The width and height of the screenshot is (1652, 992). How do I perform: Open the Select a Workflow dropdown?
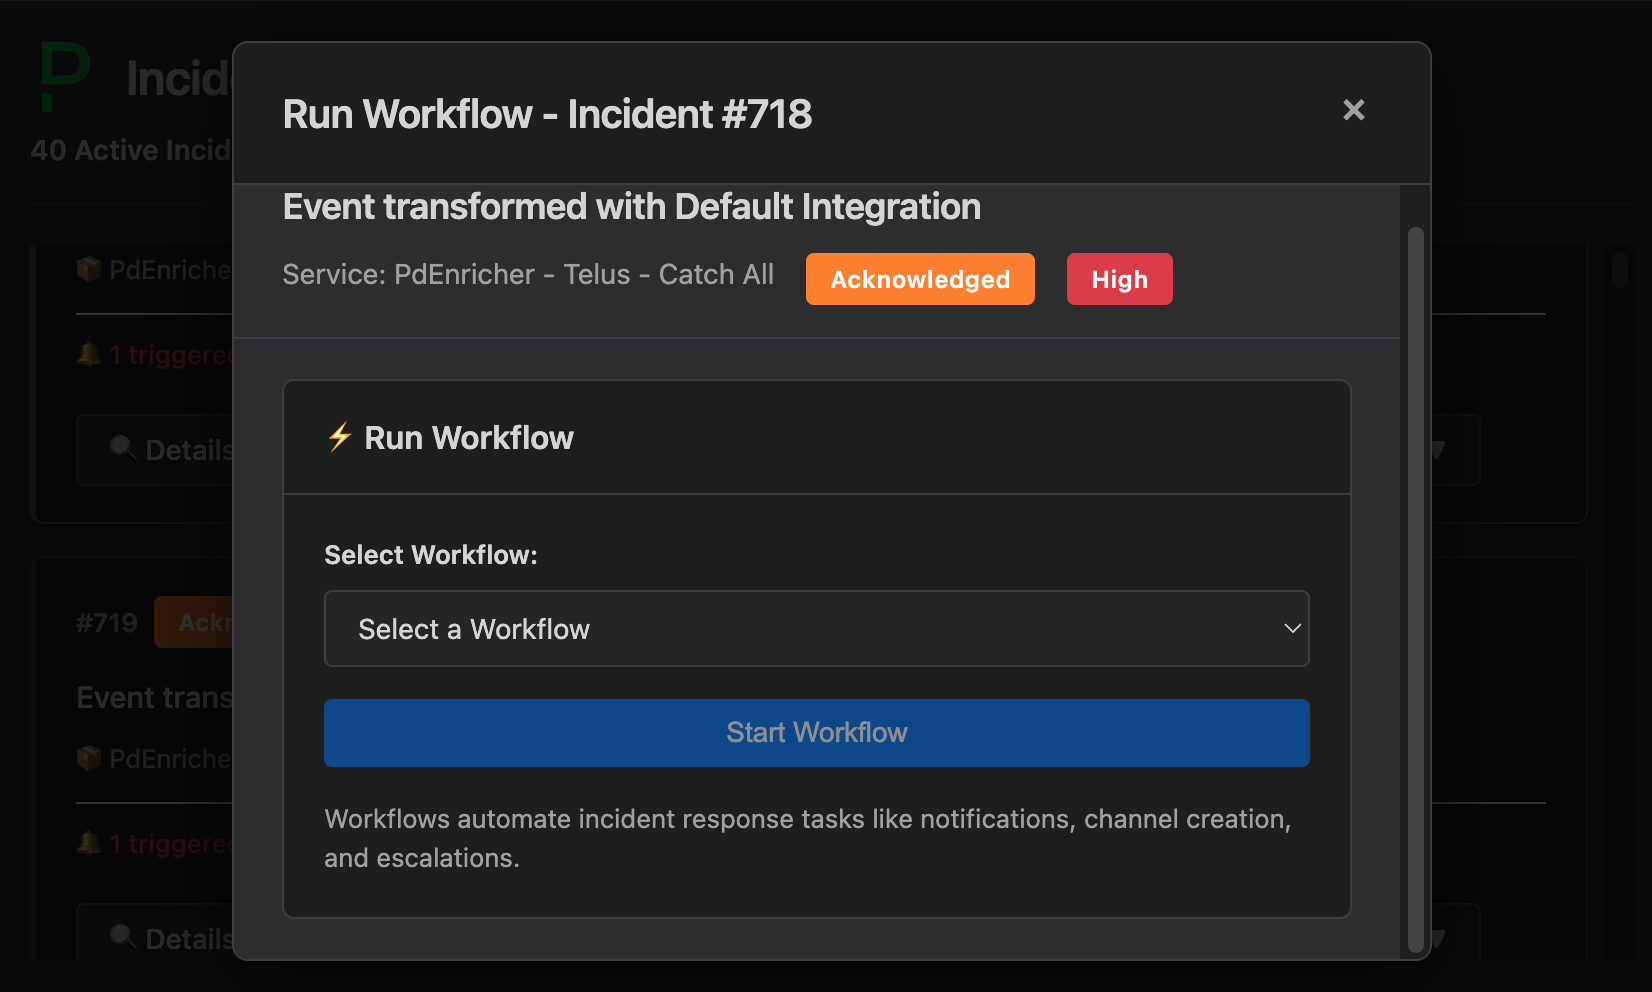(816, 628)
